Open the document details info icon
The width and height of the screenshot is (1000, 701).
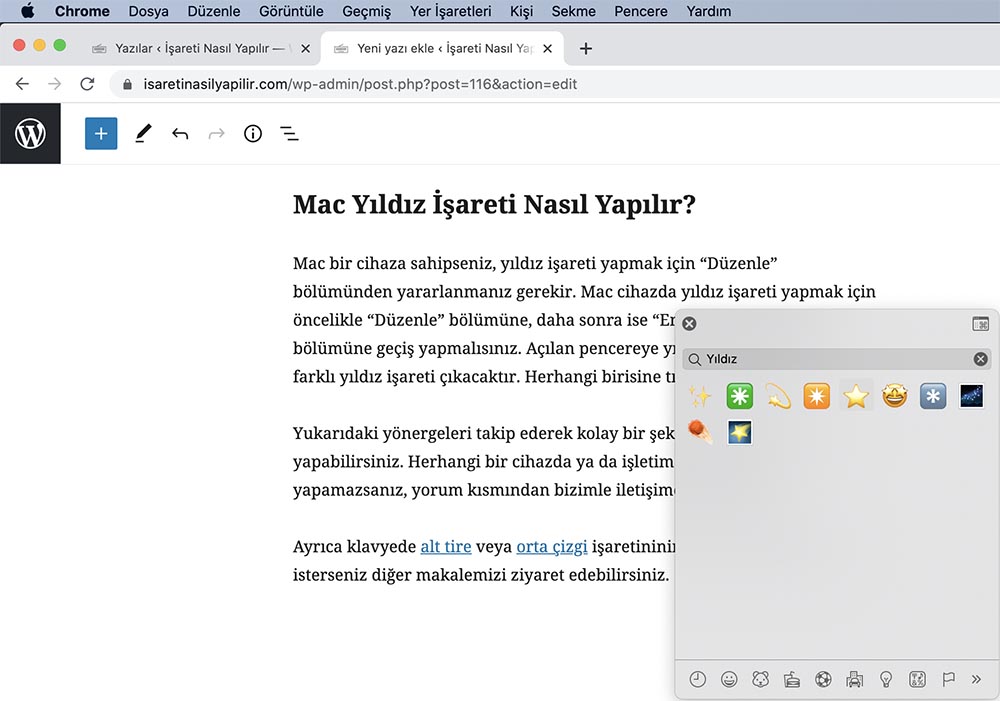click(x=253, y=133)
